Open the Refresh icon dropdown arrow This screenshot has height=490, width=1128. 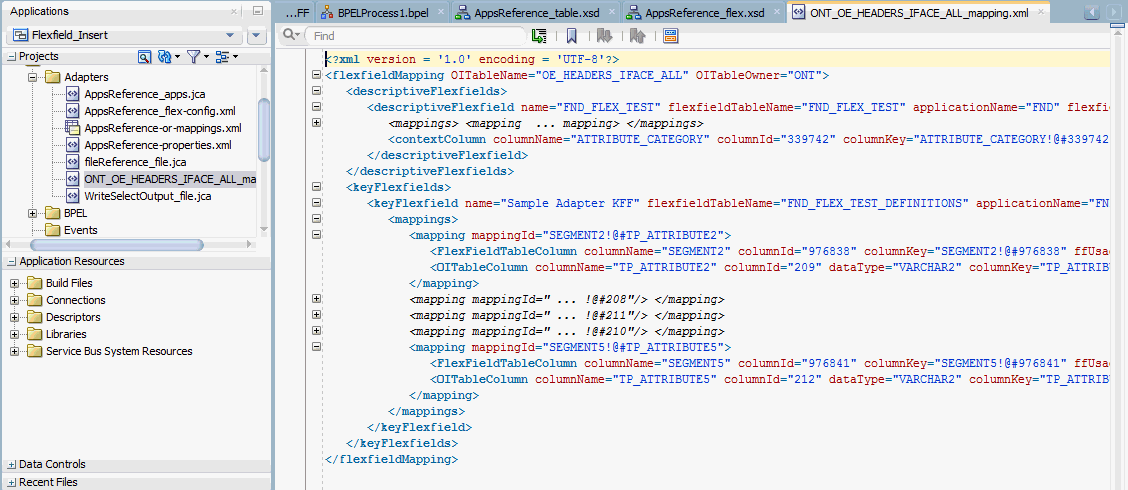(x=178, y=57)
